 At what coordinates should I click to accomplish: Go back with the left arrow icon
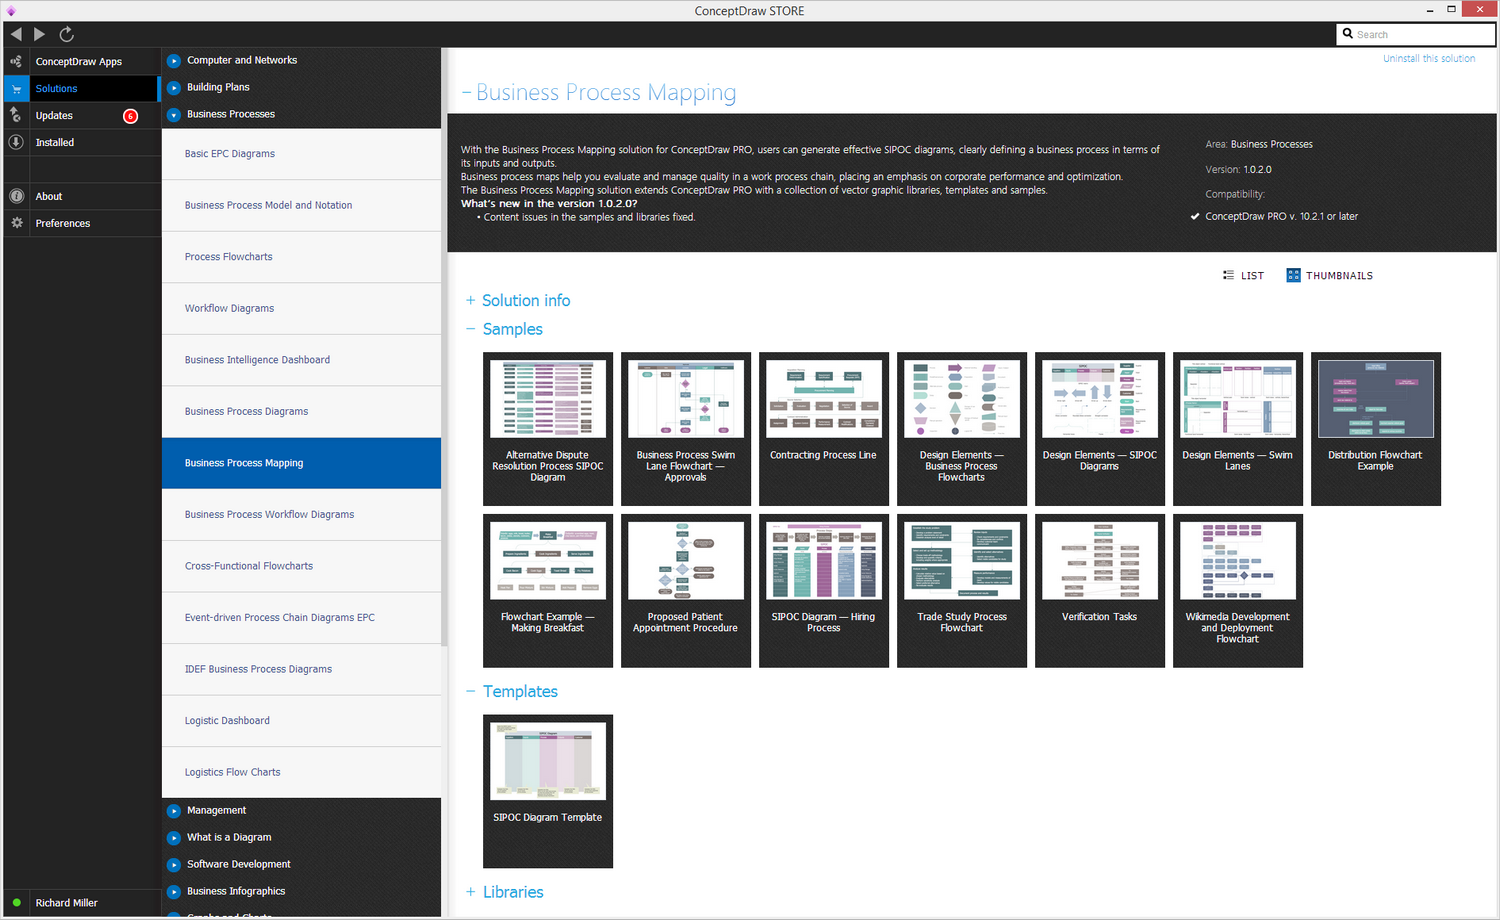16,34
